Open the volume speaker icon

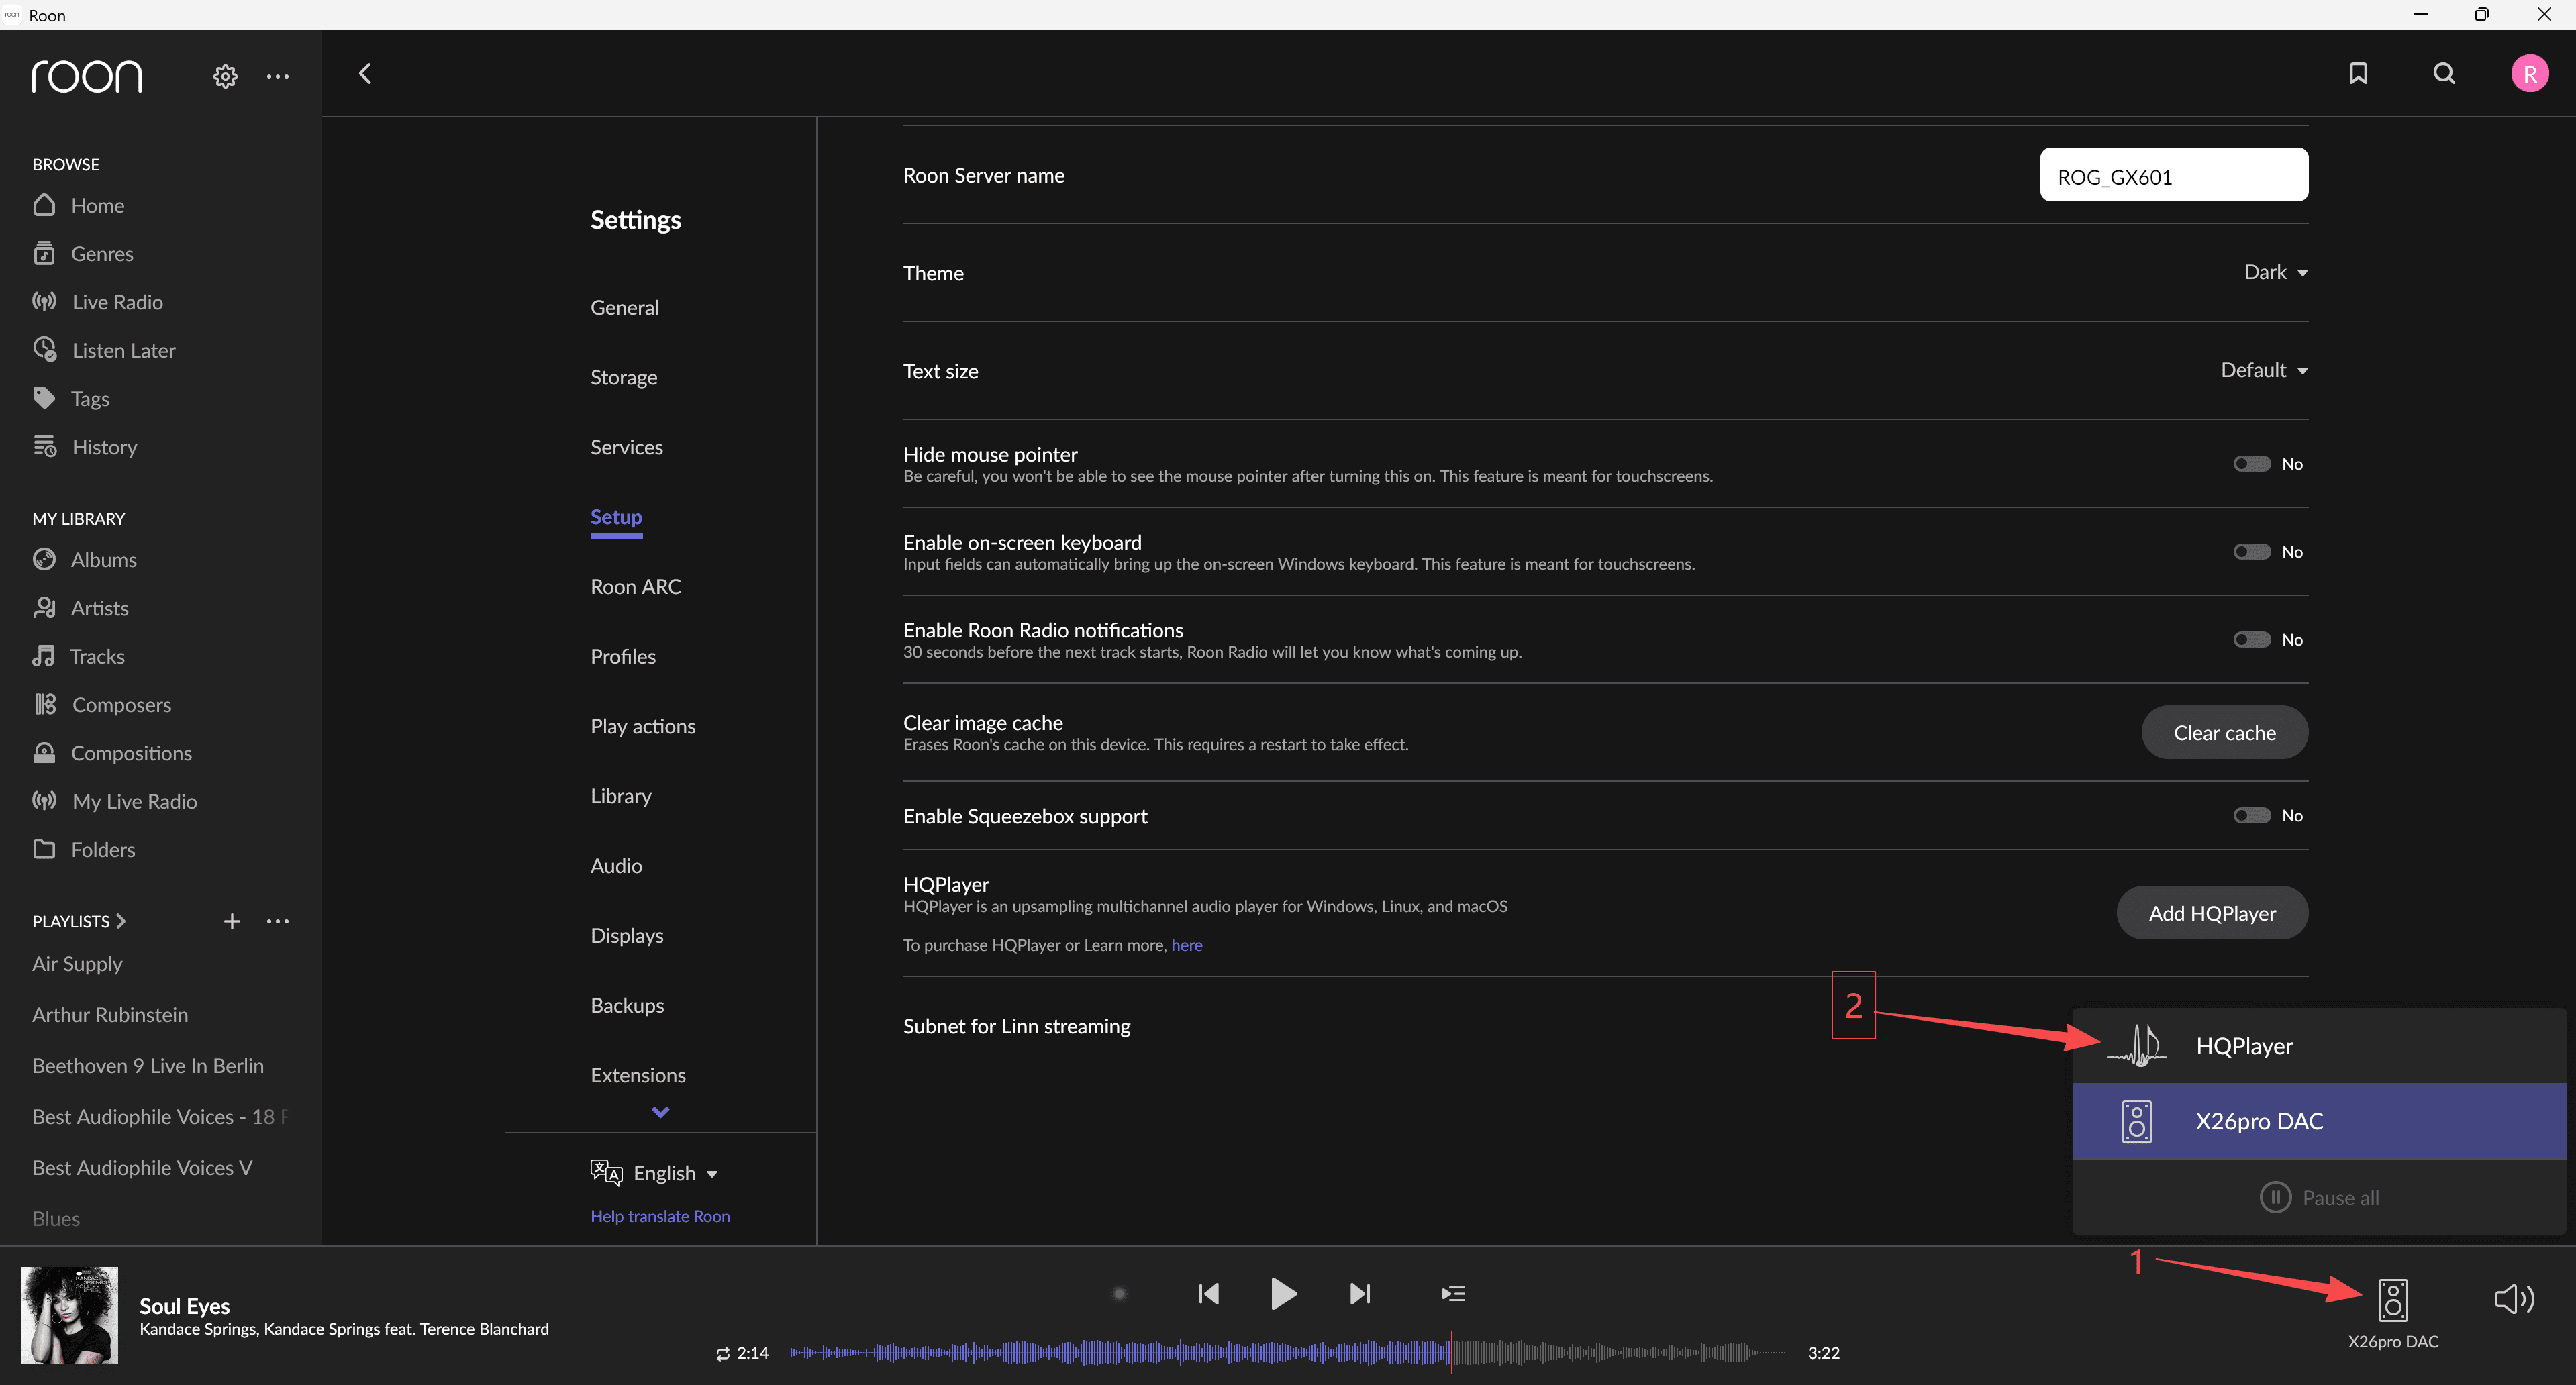(x=2514, y=1299)
